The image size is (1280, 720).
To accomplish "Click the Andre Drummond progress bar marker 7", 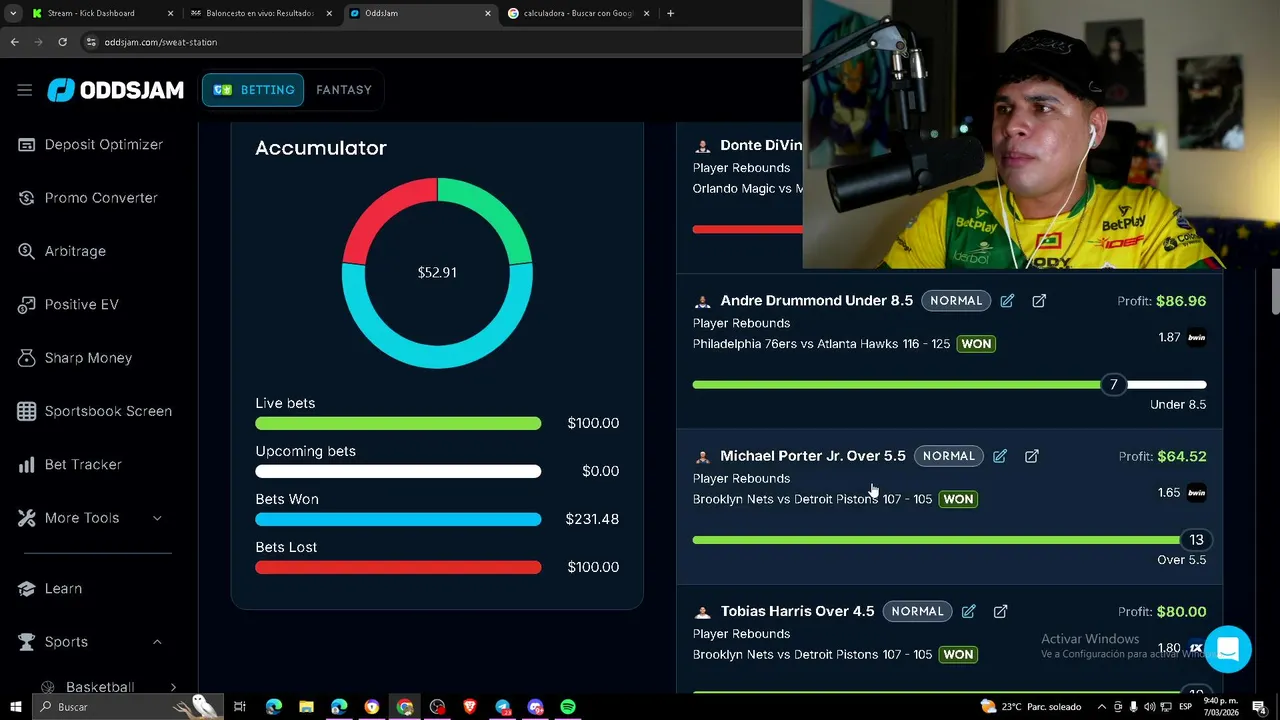I will [x=1113, y=385].
